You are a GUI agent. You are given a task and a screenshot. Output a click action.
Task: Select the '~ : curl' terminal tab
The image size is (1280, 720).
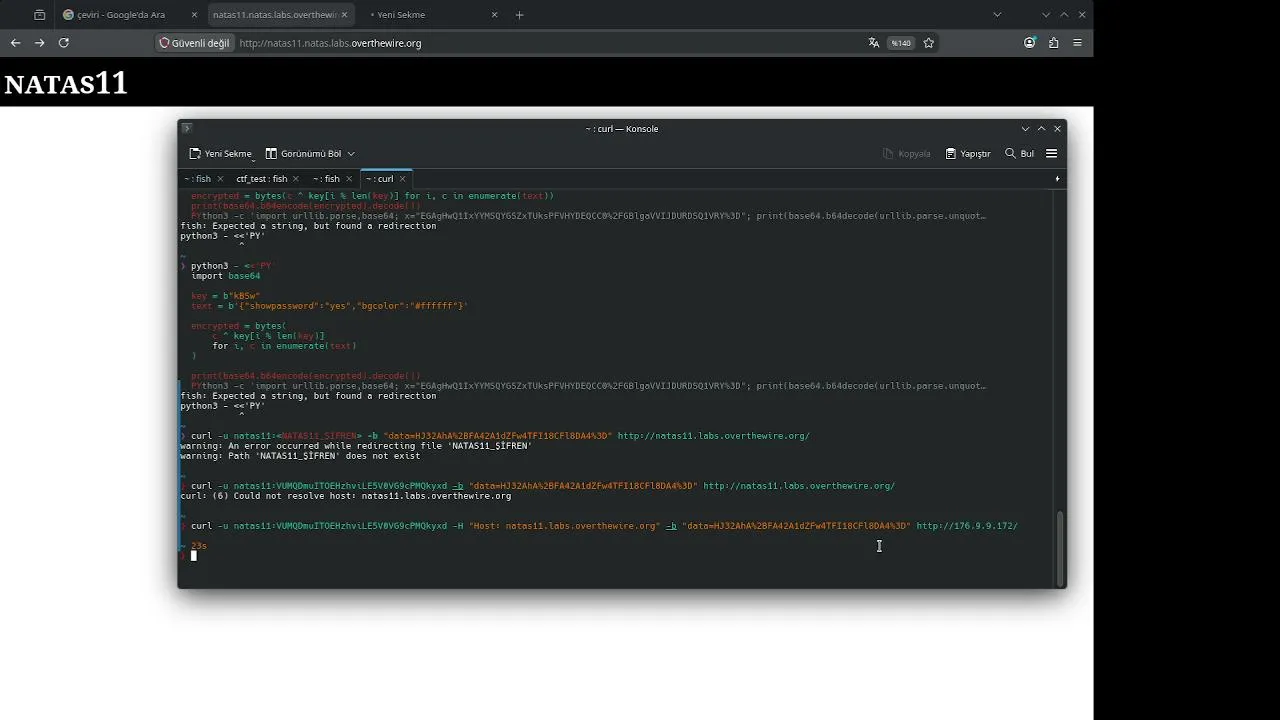[x=379, y=179]
